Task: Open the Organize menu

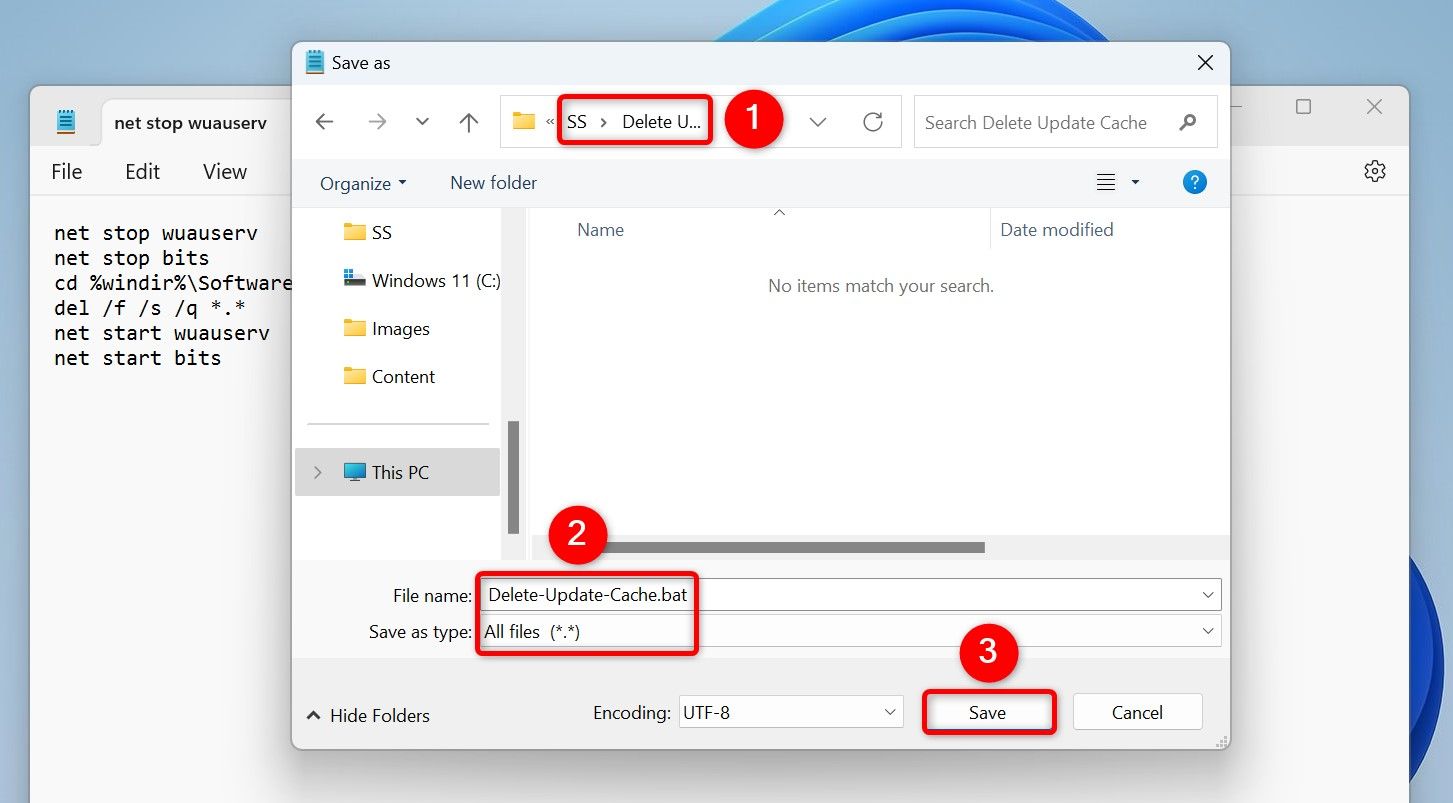Action: (362, 183)
